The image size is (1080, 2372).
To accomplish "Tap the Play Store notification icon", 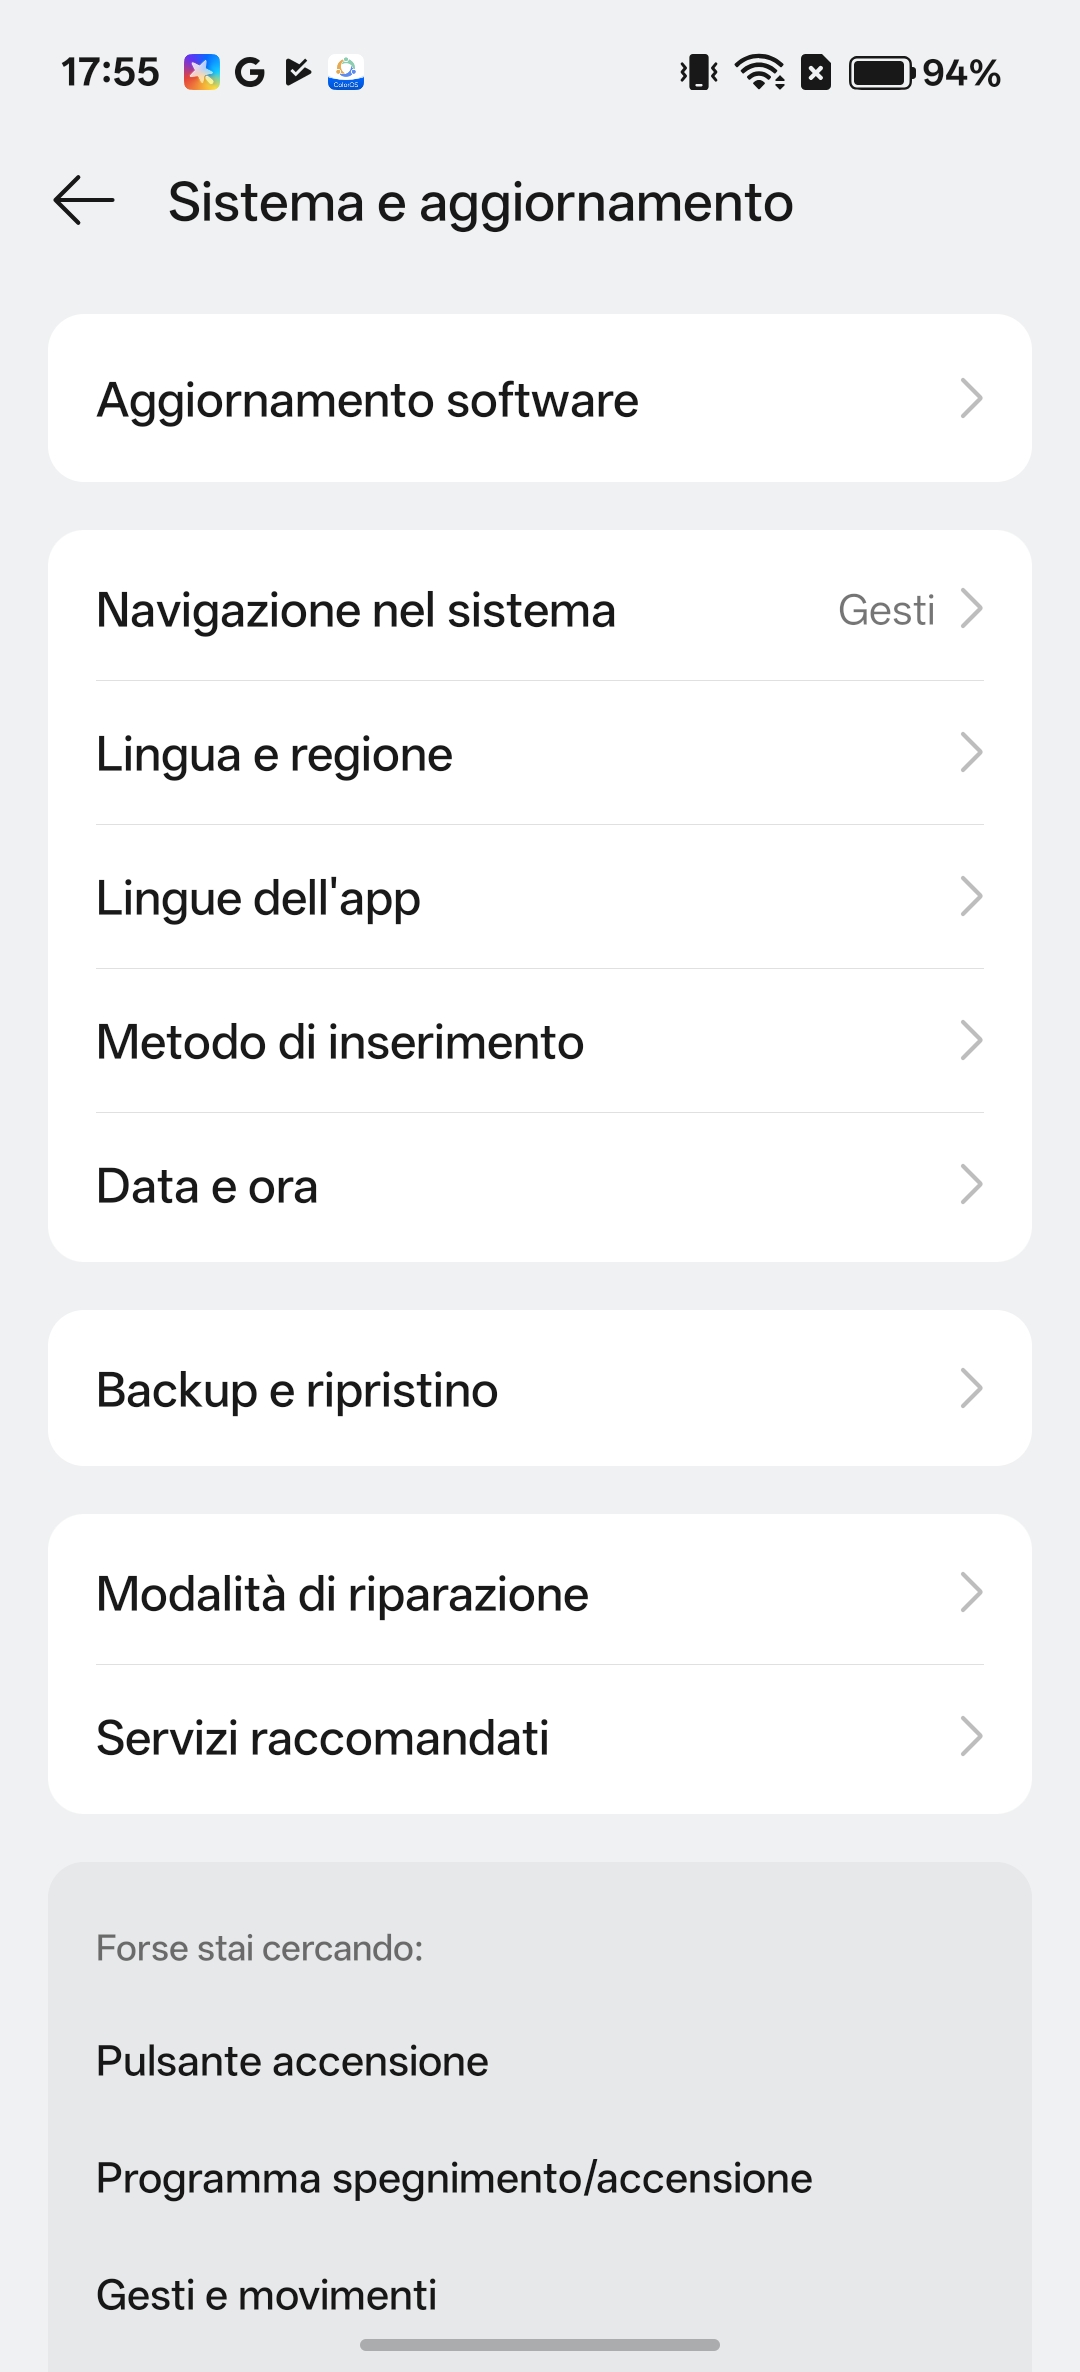I will click(x=297, y=72).
